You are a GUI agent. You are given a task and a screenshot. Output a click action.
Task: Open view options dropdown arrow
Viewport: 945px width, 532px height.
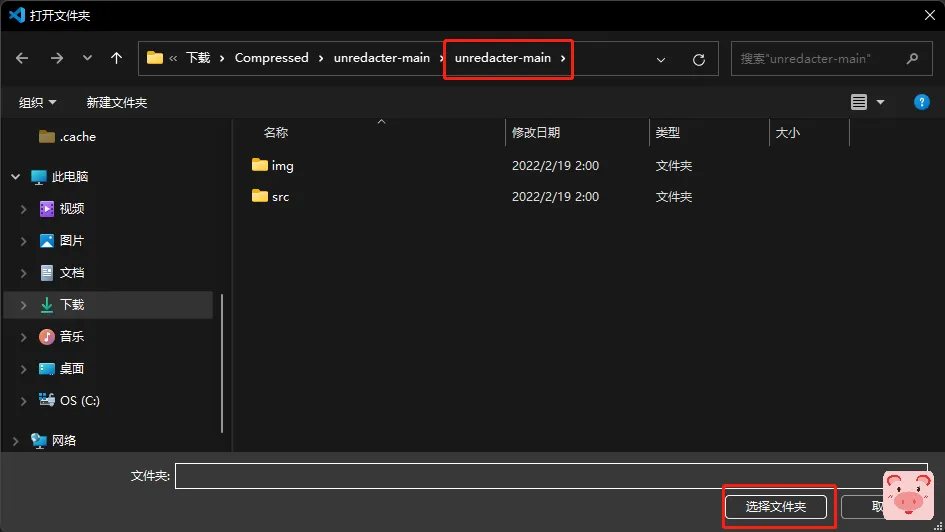[x=881, y=102]
